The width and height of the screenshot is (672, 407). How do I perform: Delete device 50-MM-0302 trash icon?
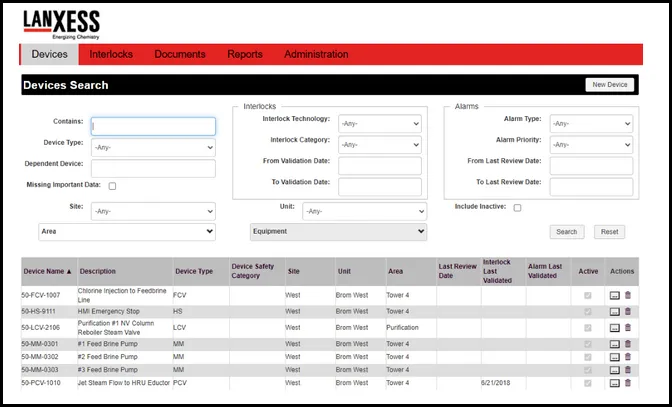(x=628, y=356)
